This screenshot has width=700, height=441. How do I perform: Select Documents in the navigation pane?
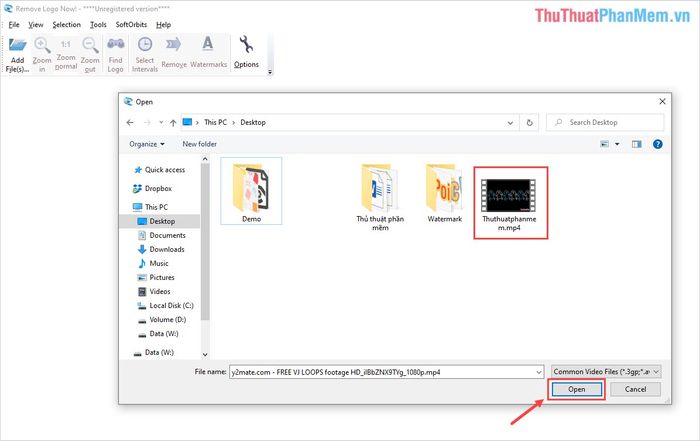pyautogui.click(x=162, y=235)
